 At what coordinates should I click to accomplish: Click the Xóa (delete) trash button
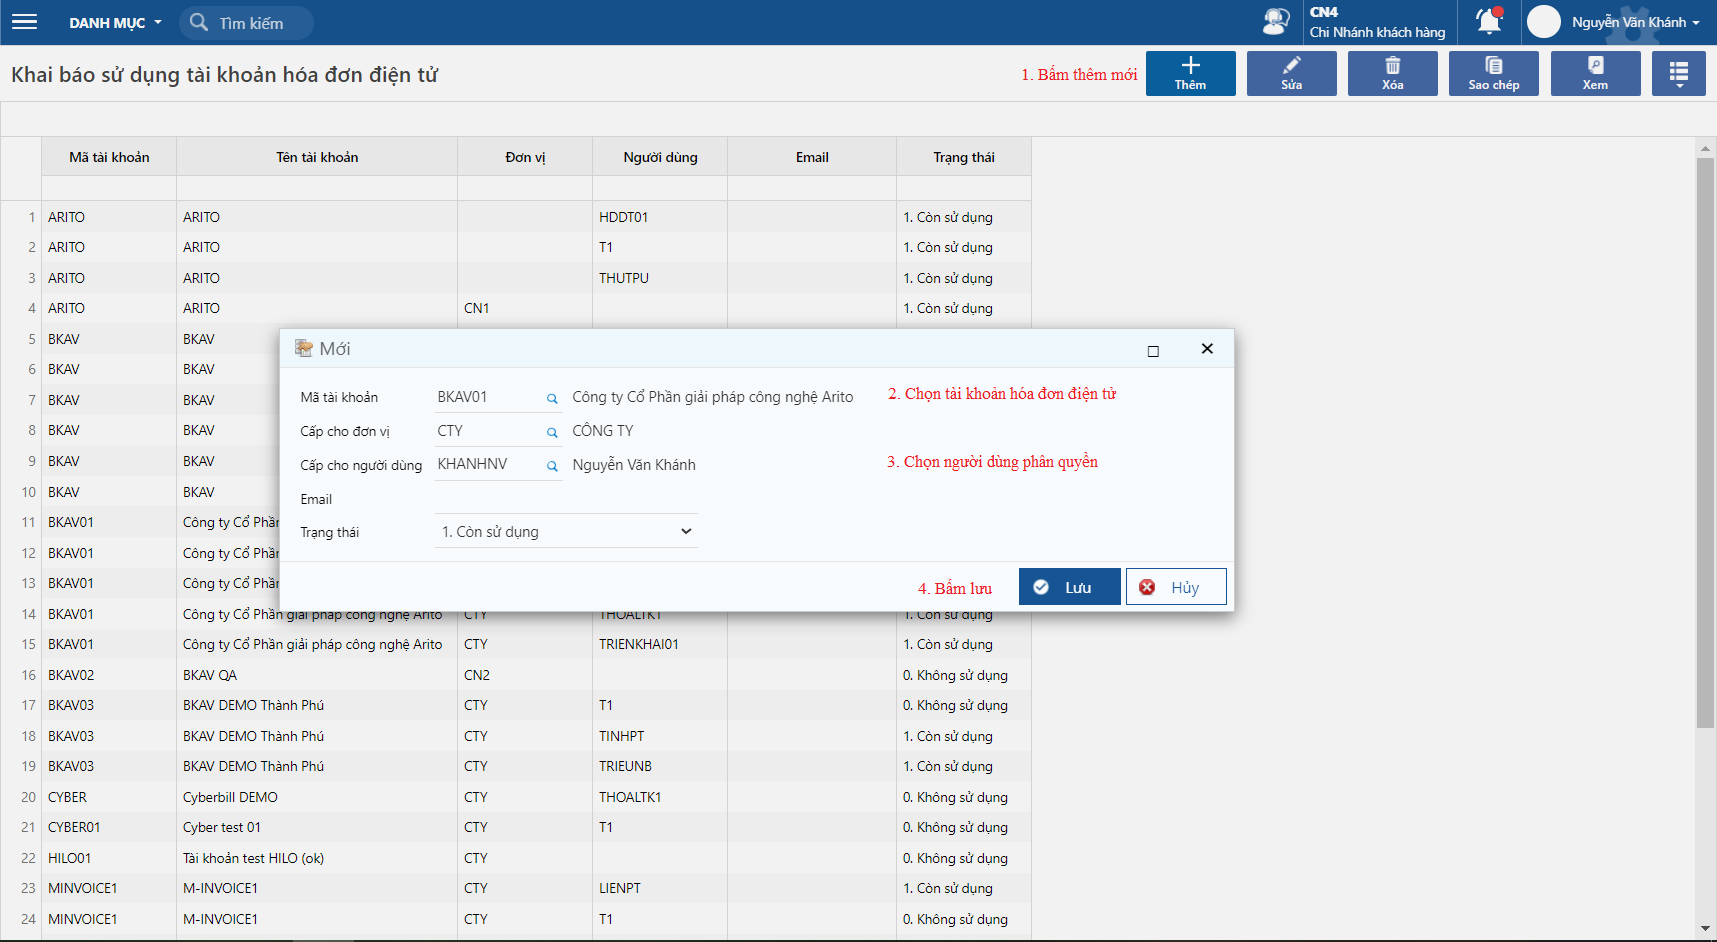point(1392,74)
